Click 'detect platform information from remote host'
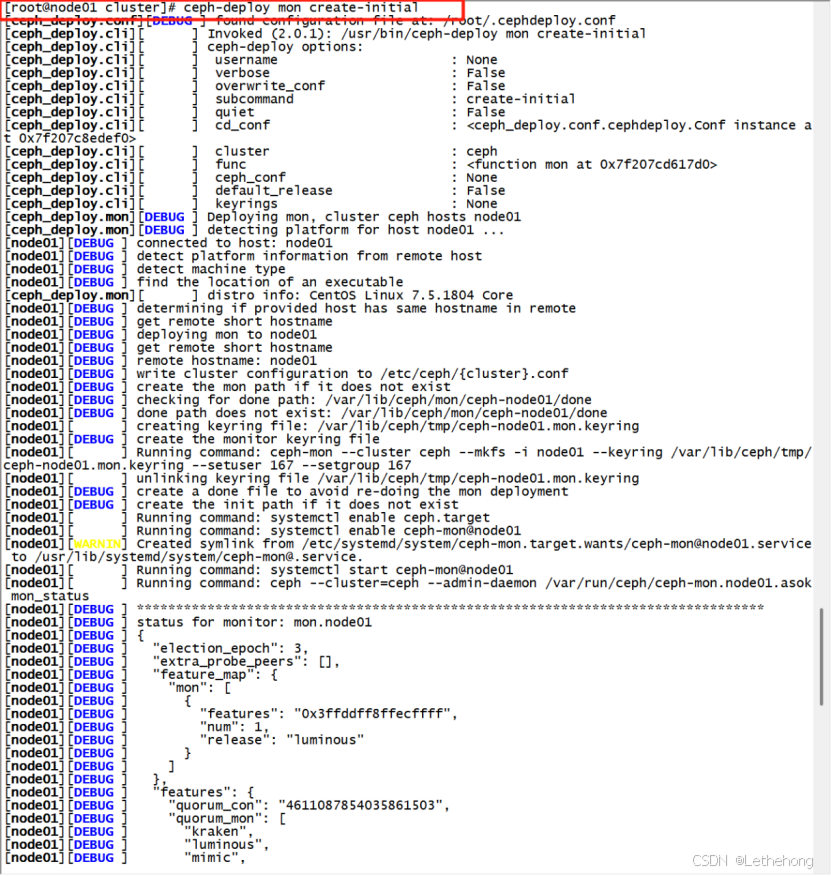Screen dimensions: 831x876 tap(309, 256)
